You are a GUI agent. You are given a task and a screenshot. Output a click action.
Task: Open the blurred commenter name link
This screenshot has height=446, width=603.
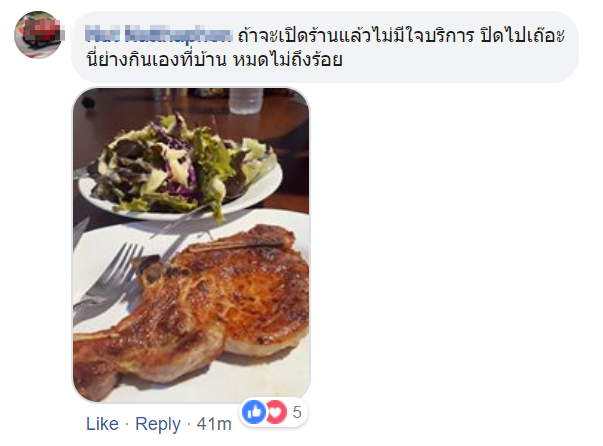pyautogui.click(x=158, y=35)
